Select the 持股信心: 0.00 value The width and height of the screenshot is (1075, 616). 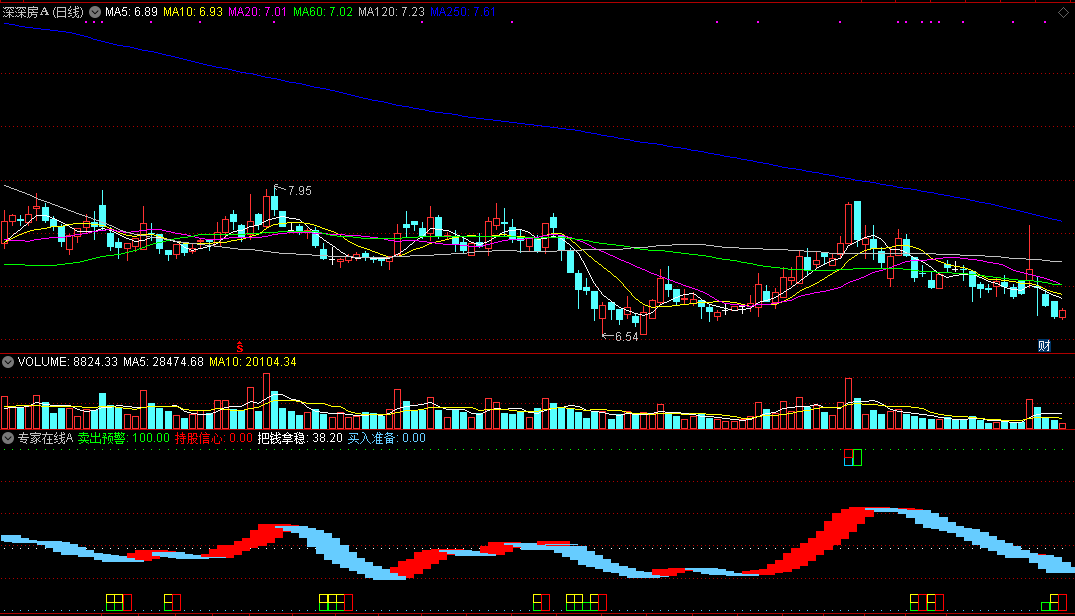tap(213, 438)
